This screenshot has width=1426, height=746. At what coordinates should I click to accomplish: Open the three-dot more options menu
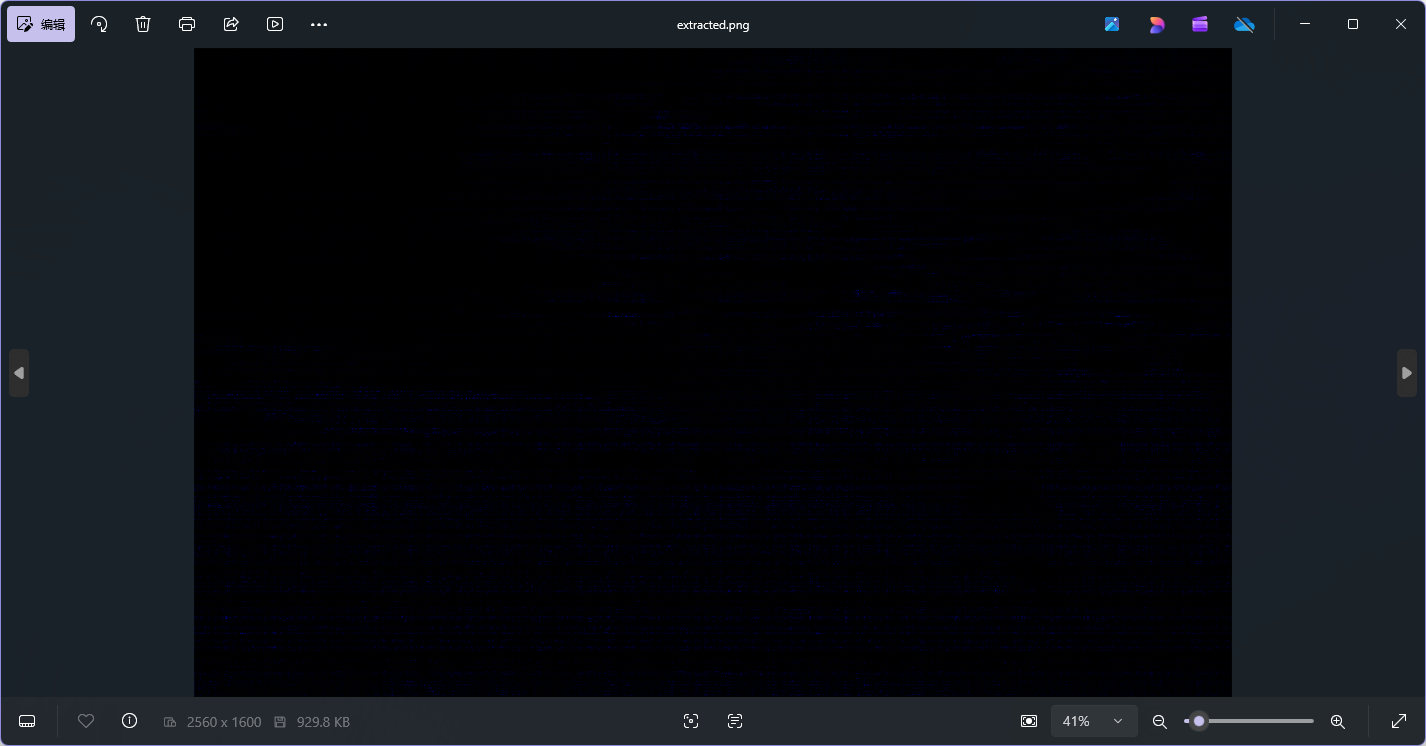(x=319, y=24)
